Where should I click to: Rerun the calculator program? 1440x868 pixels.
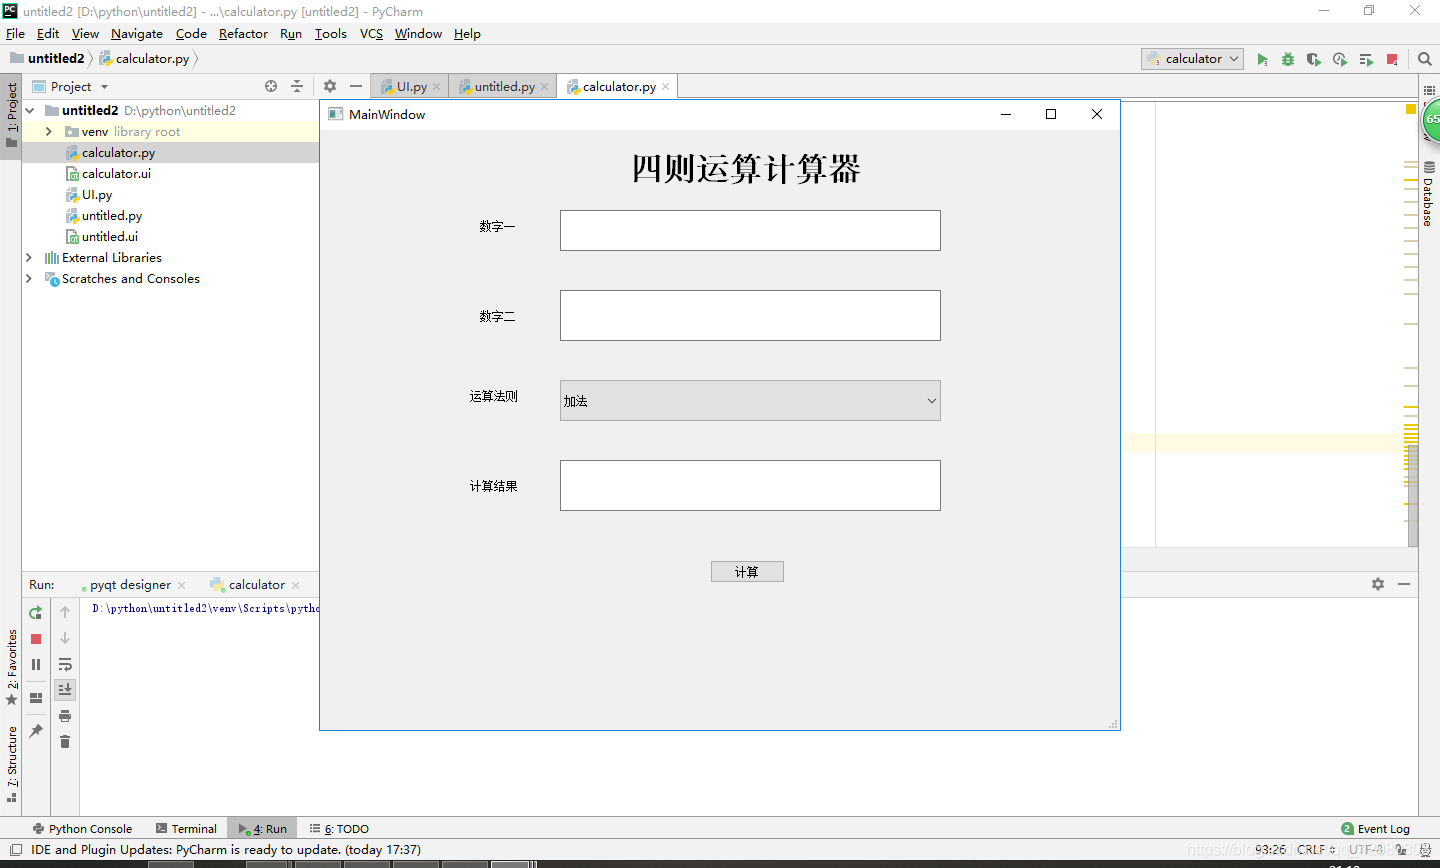[x=35, y=612]
